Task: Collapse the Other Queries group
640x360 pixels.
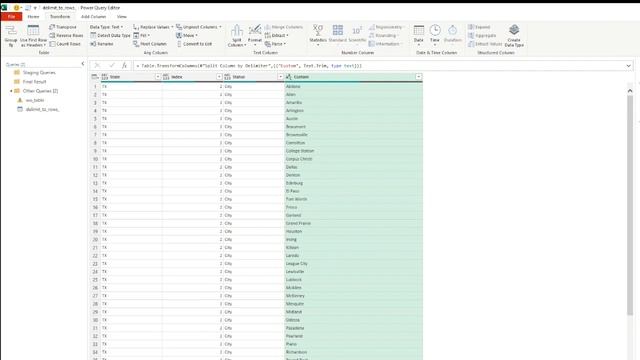Action: coord(11,91)
